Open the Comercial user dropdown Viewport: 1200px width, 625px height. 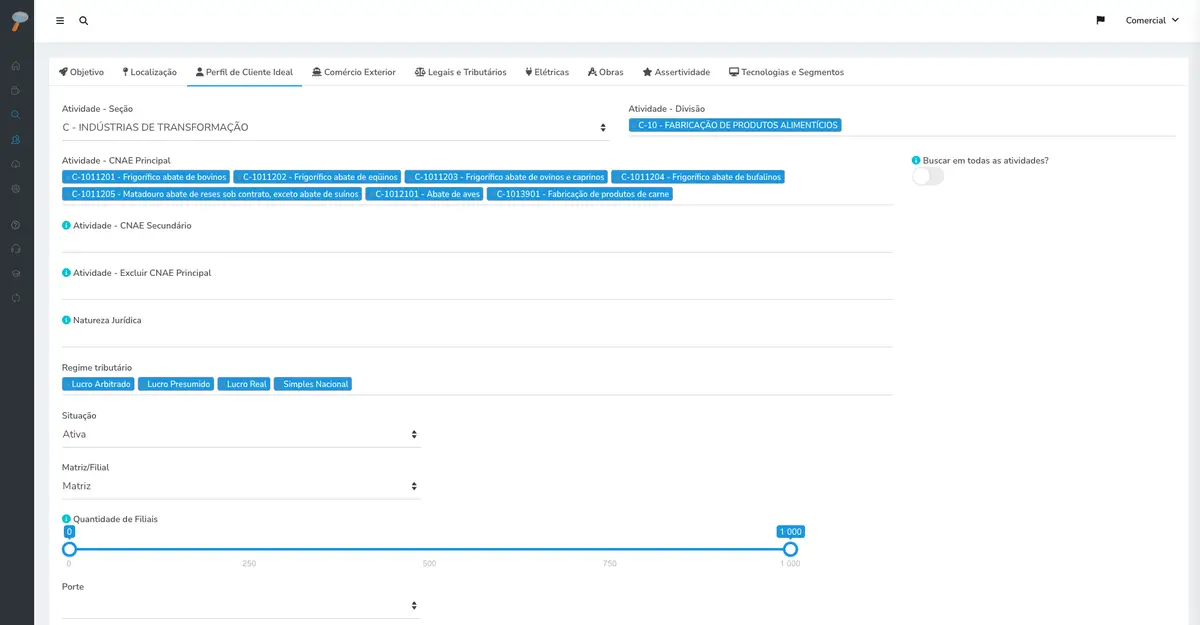click(x=1152, y=20)
